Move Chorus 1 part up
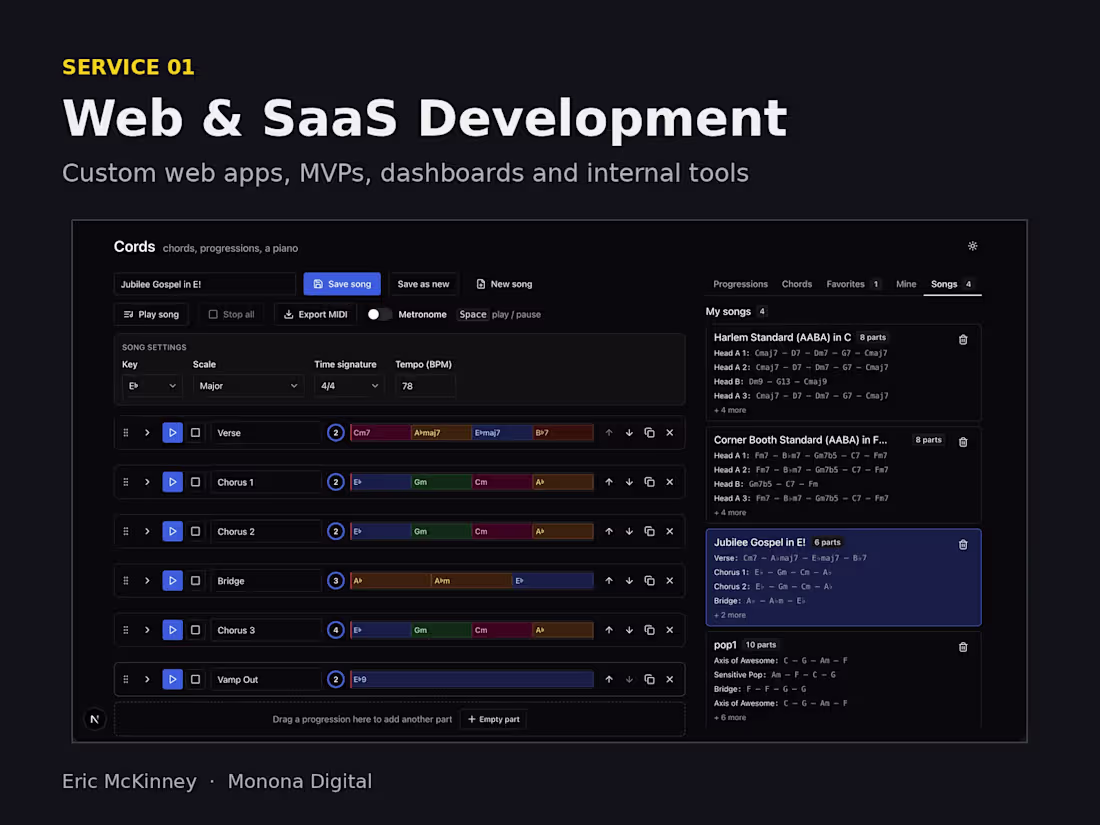 pyautogui.click(x=609, y=482)
